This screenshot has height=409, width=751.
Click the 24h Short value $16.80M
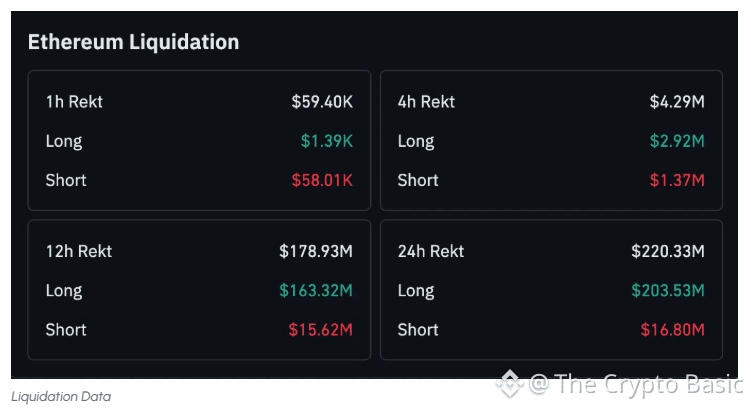(672, 329)
